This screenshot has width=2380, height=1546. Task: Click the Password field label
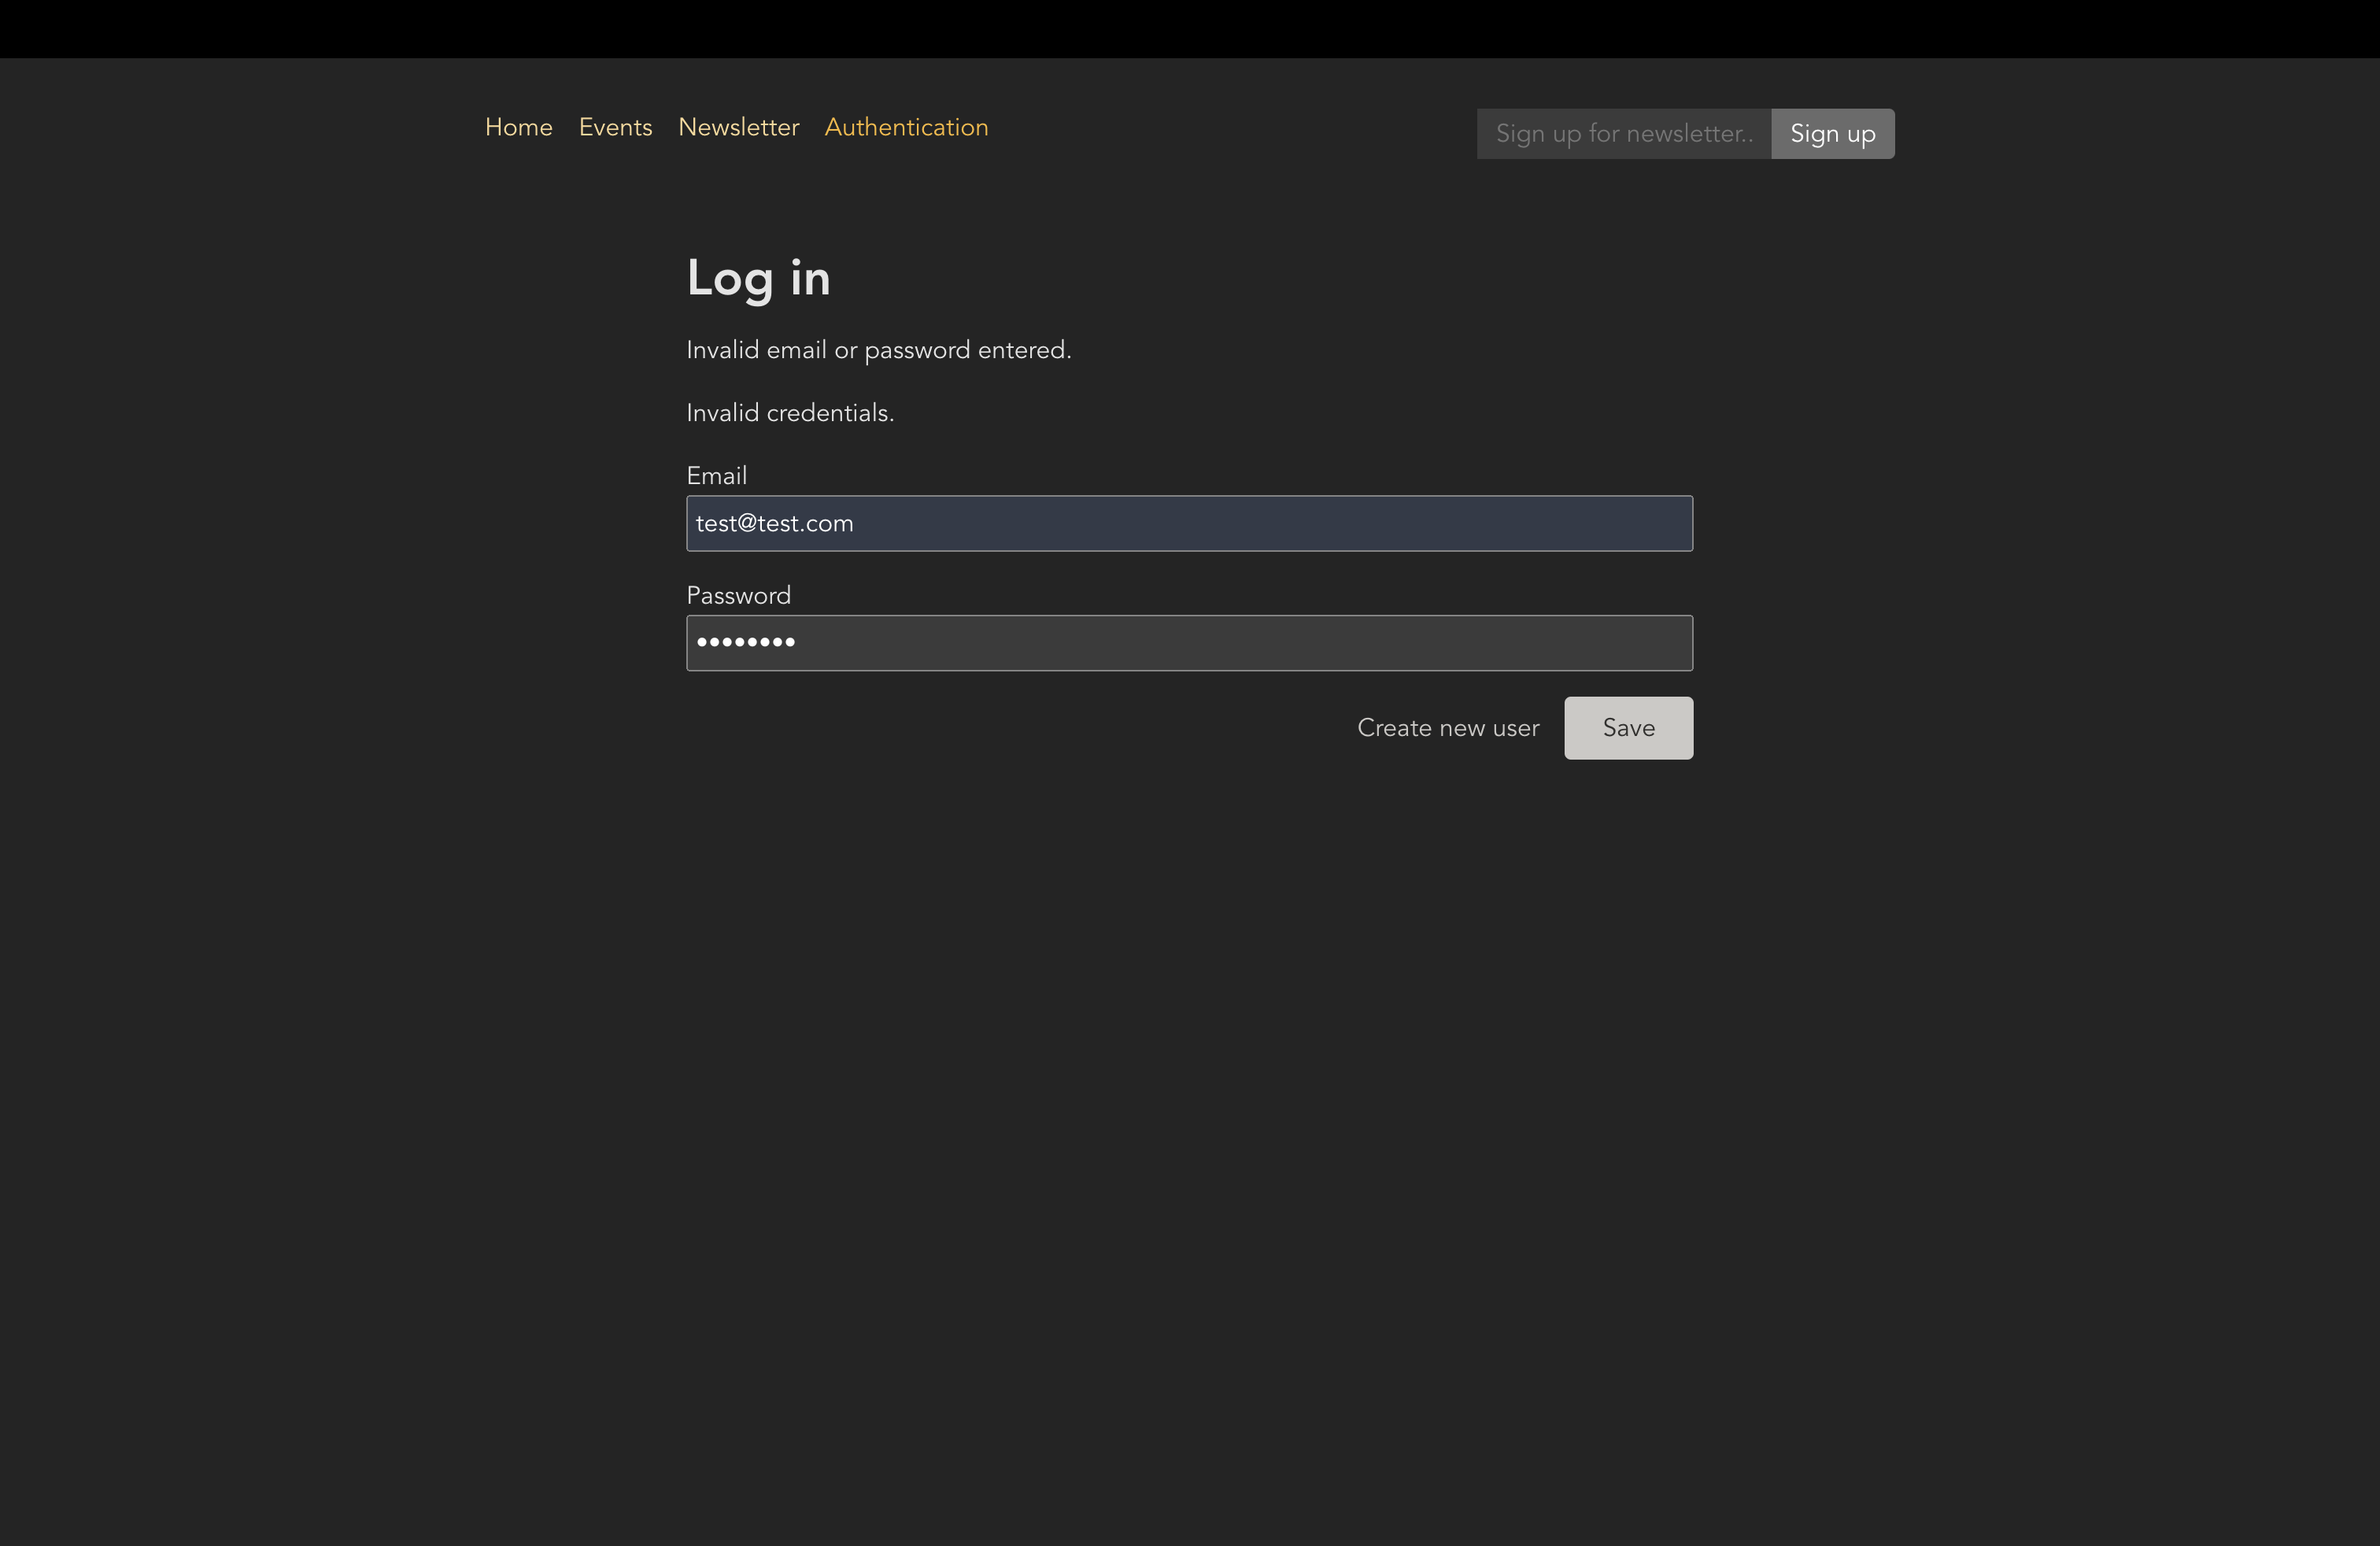tap(738, 596)
